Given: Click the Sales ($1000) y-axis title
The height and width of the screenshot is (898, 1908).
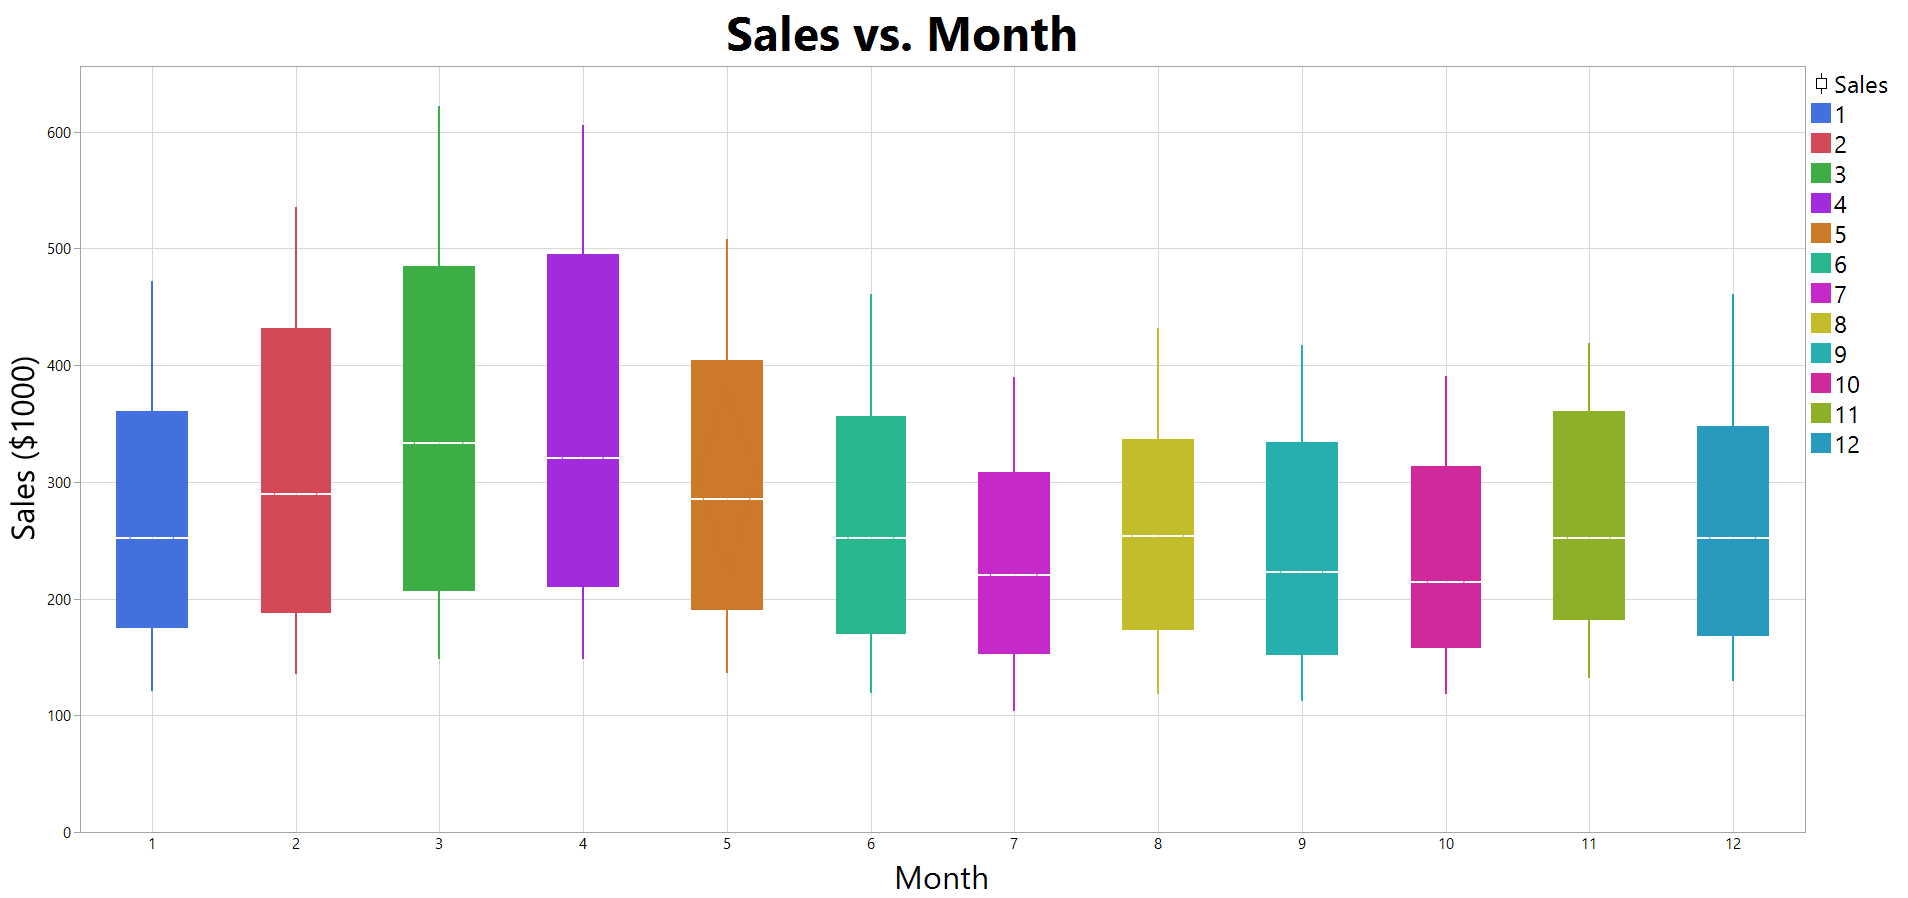Looking at the screenshot, I should (24, 448).
